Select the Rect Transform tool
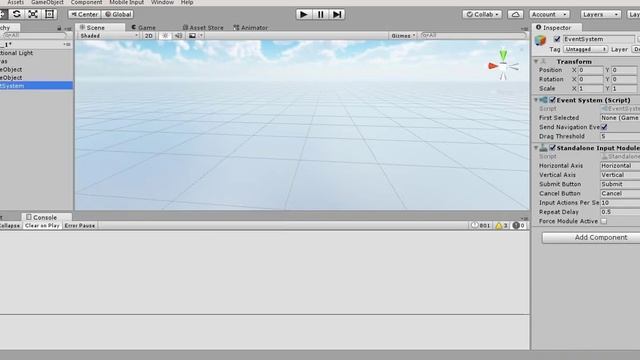The width and height of the screenshot is (640, 360). [49, 14]
